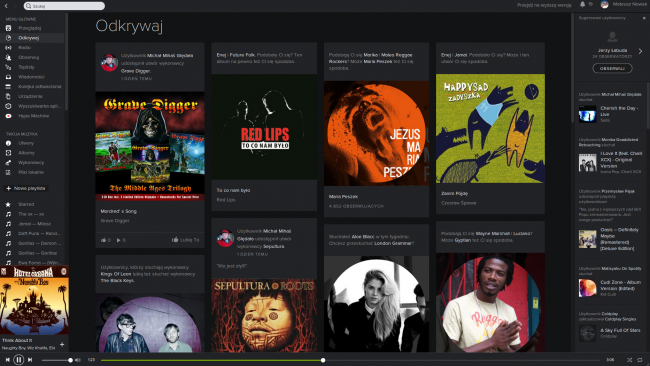Screen dimensions: 650x366
Task: Open the To co nam było album link
Action: click(x=233, y=190)
